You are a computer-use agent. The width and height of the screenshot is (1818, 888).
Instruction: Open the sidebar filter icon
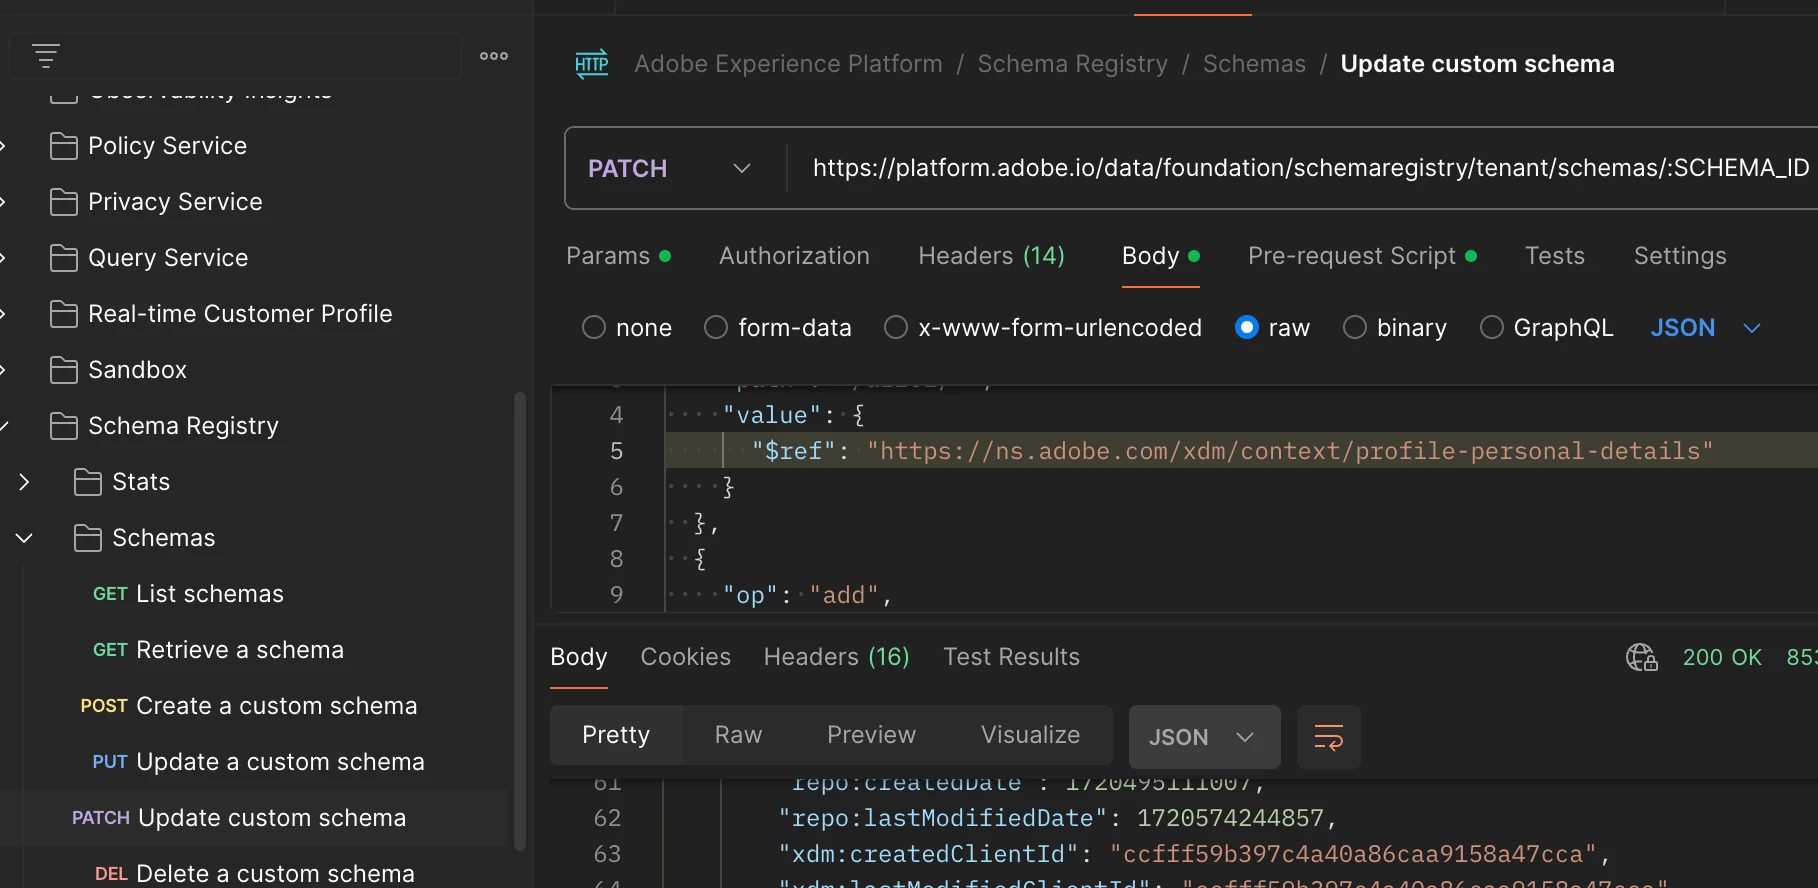[x=46, y=56]
